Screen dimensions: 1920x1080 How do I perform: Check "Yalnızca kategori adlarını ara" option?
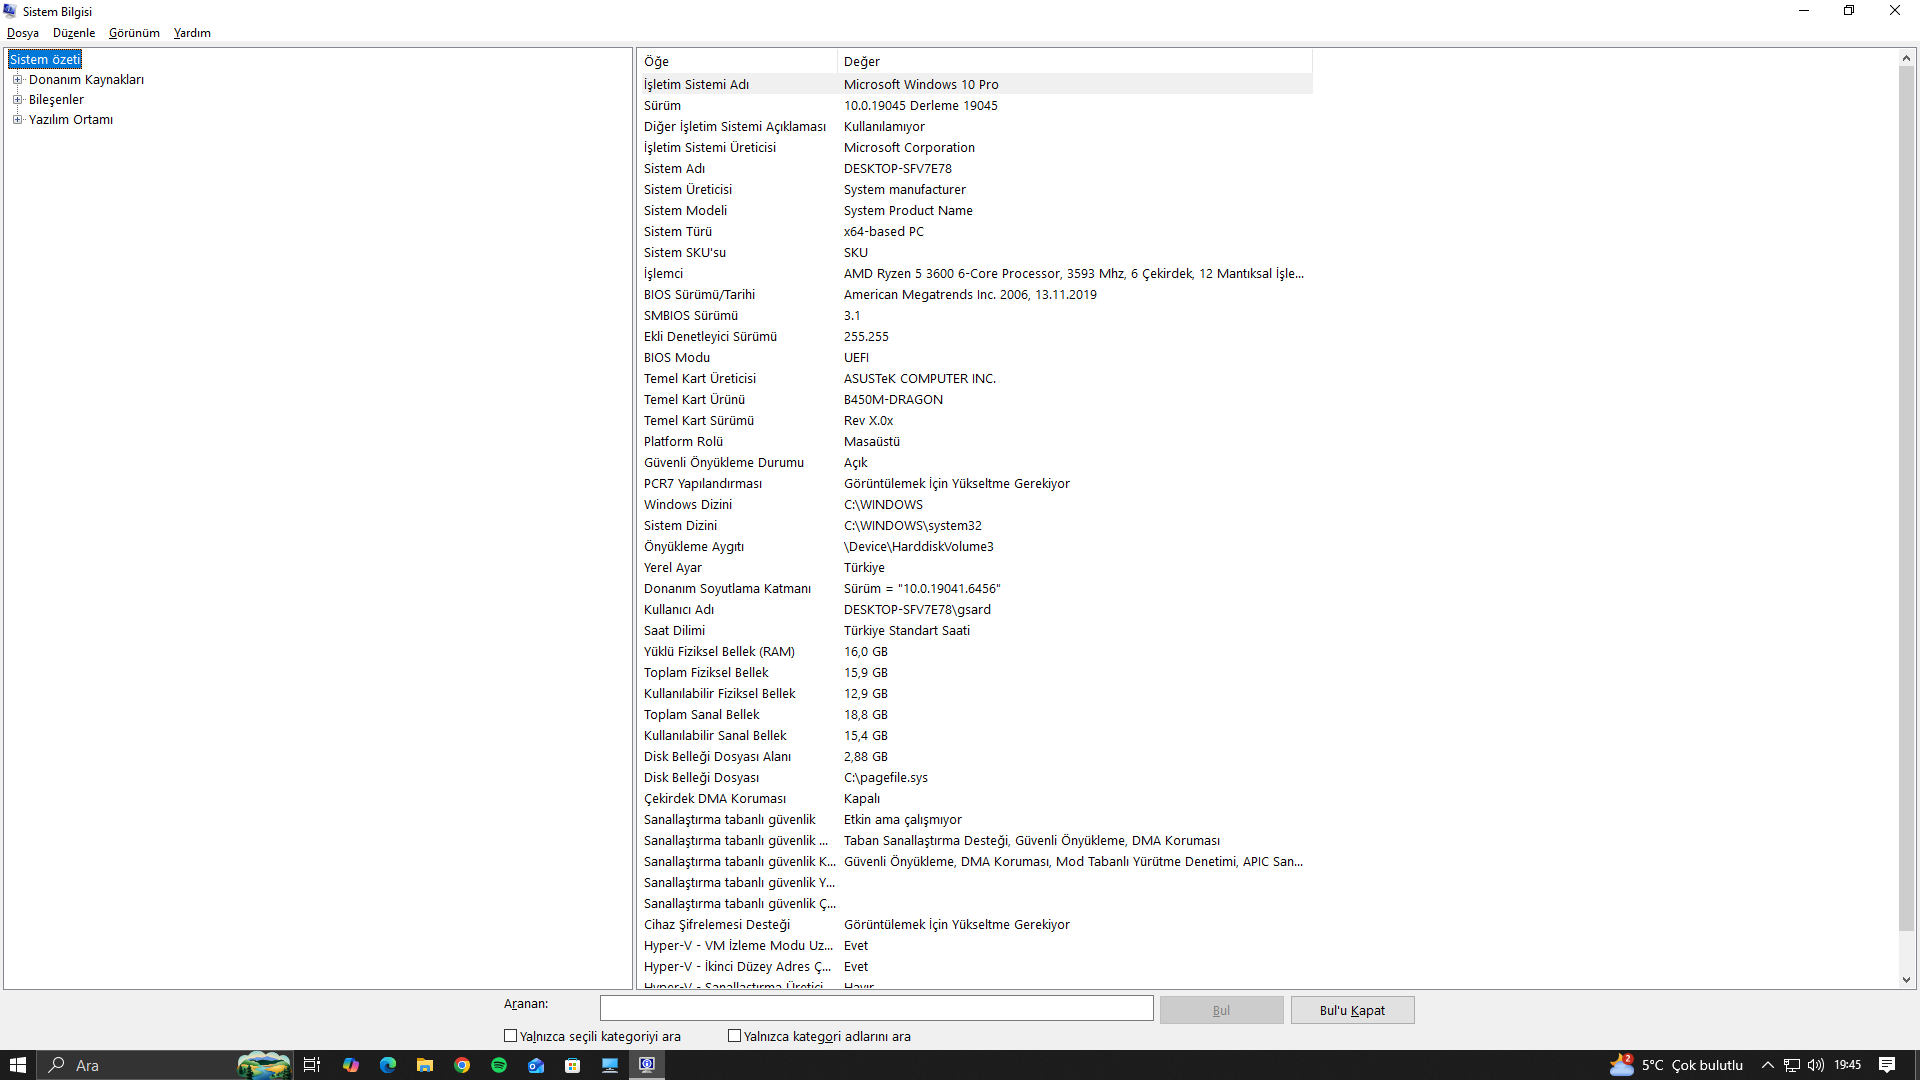(735, 1036)
